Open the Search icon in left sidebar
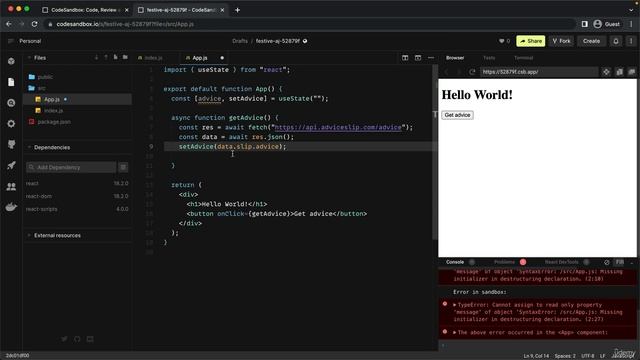Viewport: 640px width, 360px height. (x=11, y=103)
